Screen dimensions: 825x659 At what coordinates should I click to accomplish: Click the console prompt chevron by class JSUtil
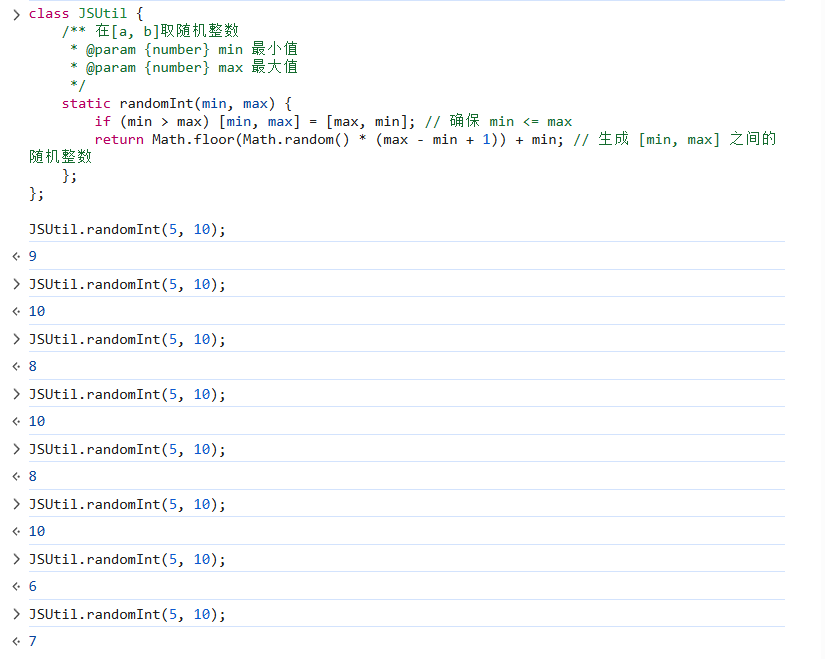[x=14, y=13]
